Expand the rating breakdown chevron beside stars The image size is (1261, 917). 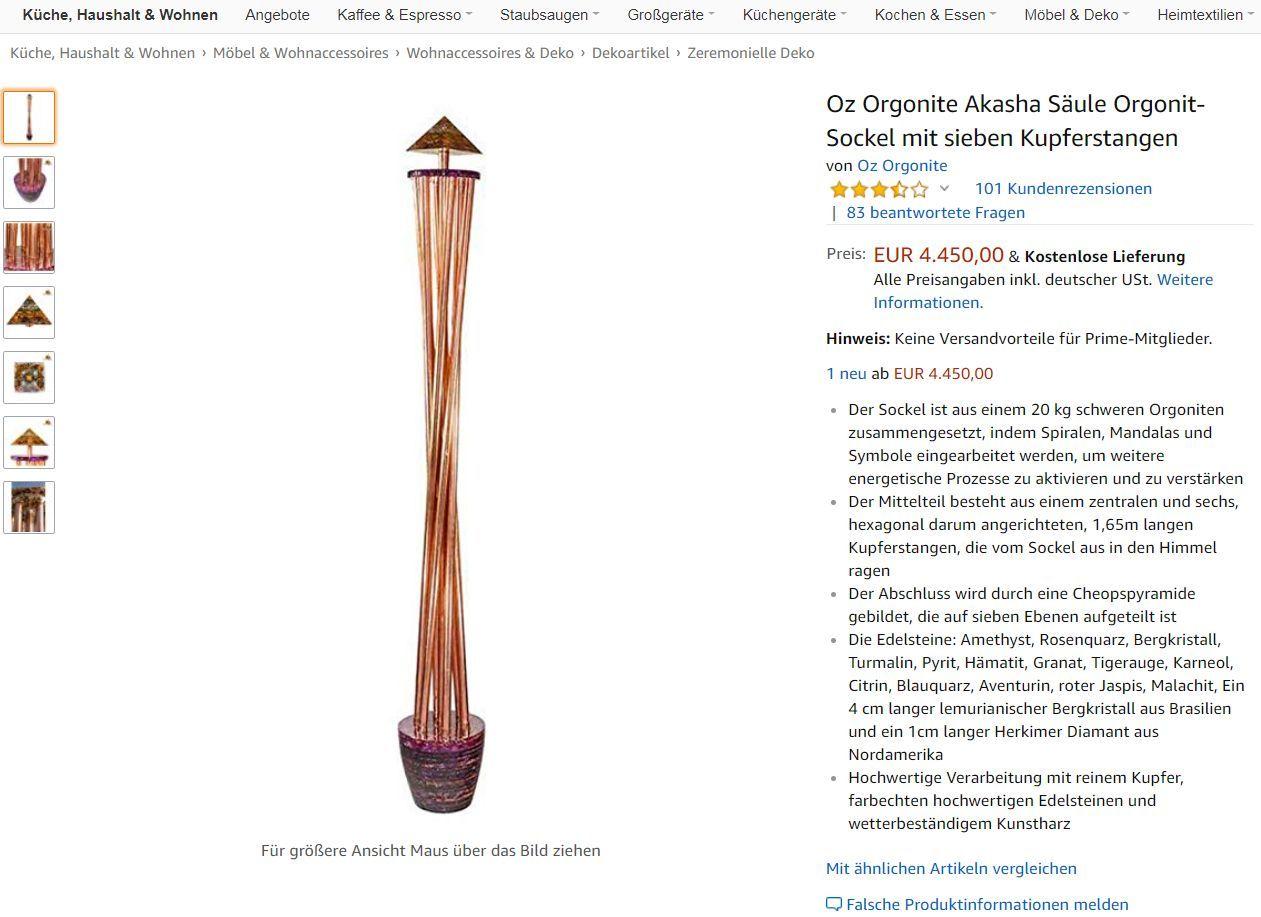(x=944, y=188)
